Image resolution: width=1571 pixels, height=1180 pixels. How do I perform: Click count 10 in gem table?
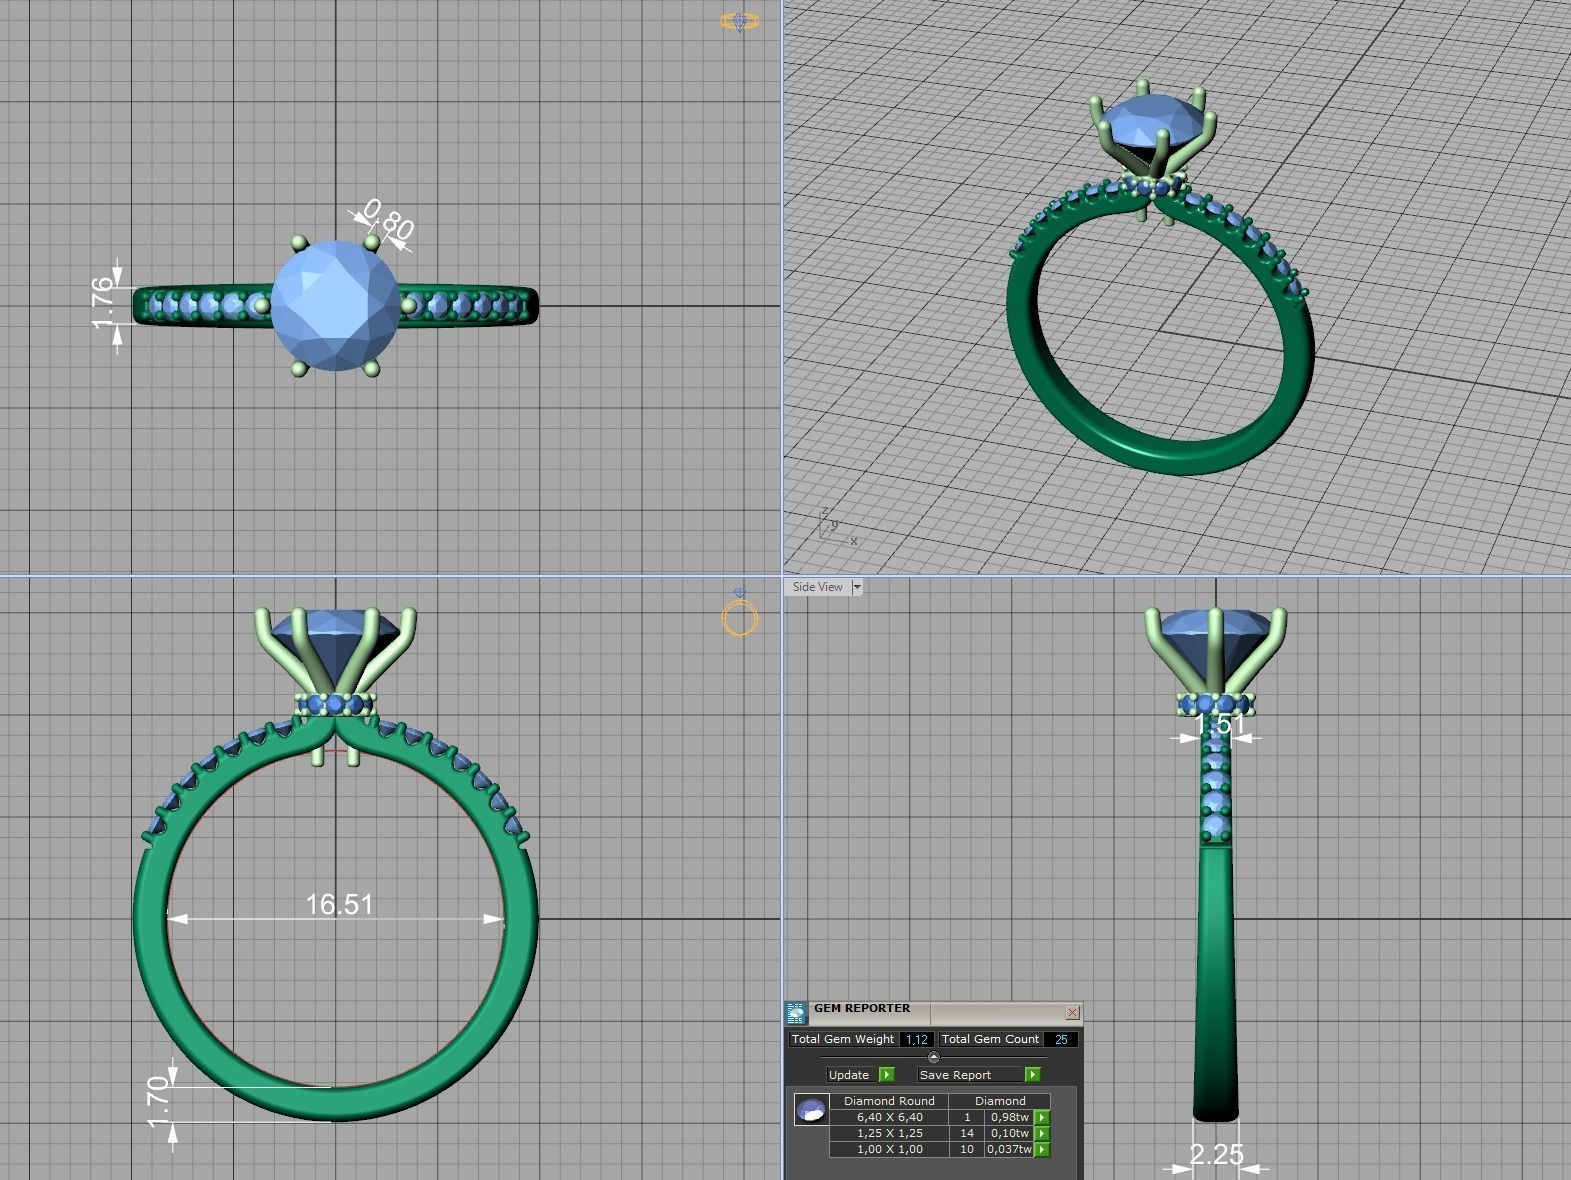pos(967,1149)
